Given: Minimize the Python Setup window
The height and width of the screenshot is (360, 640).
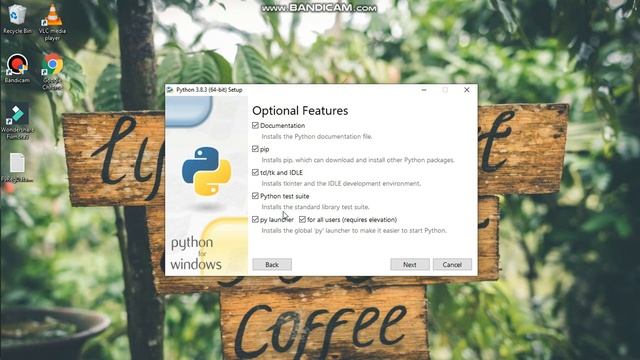Looking at the screenshot, I should click(x=424, y=90).
